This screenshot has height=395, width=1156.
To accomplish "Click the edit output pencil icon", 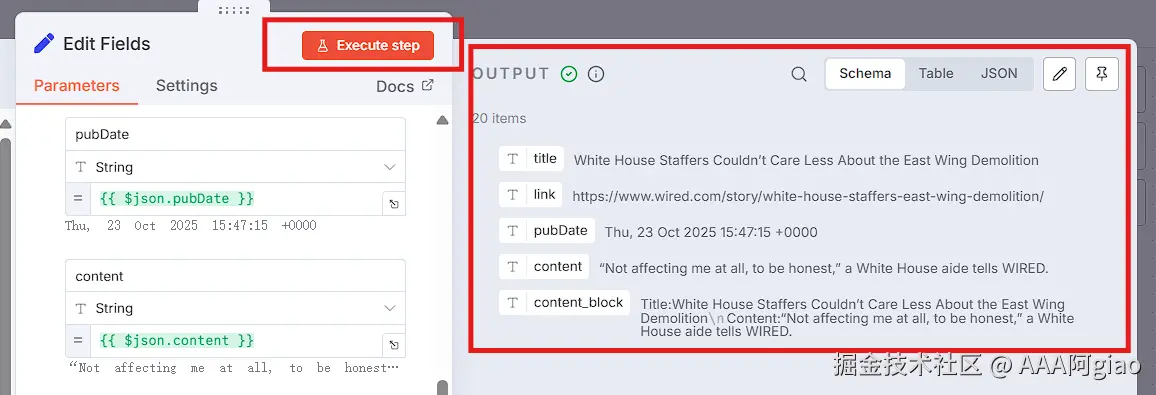I will 1059,74.
